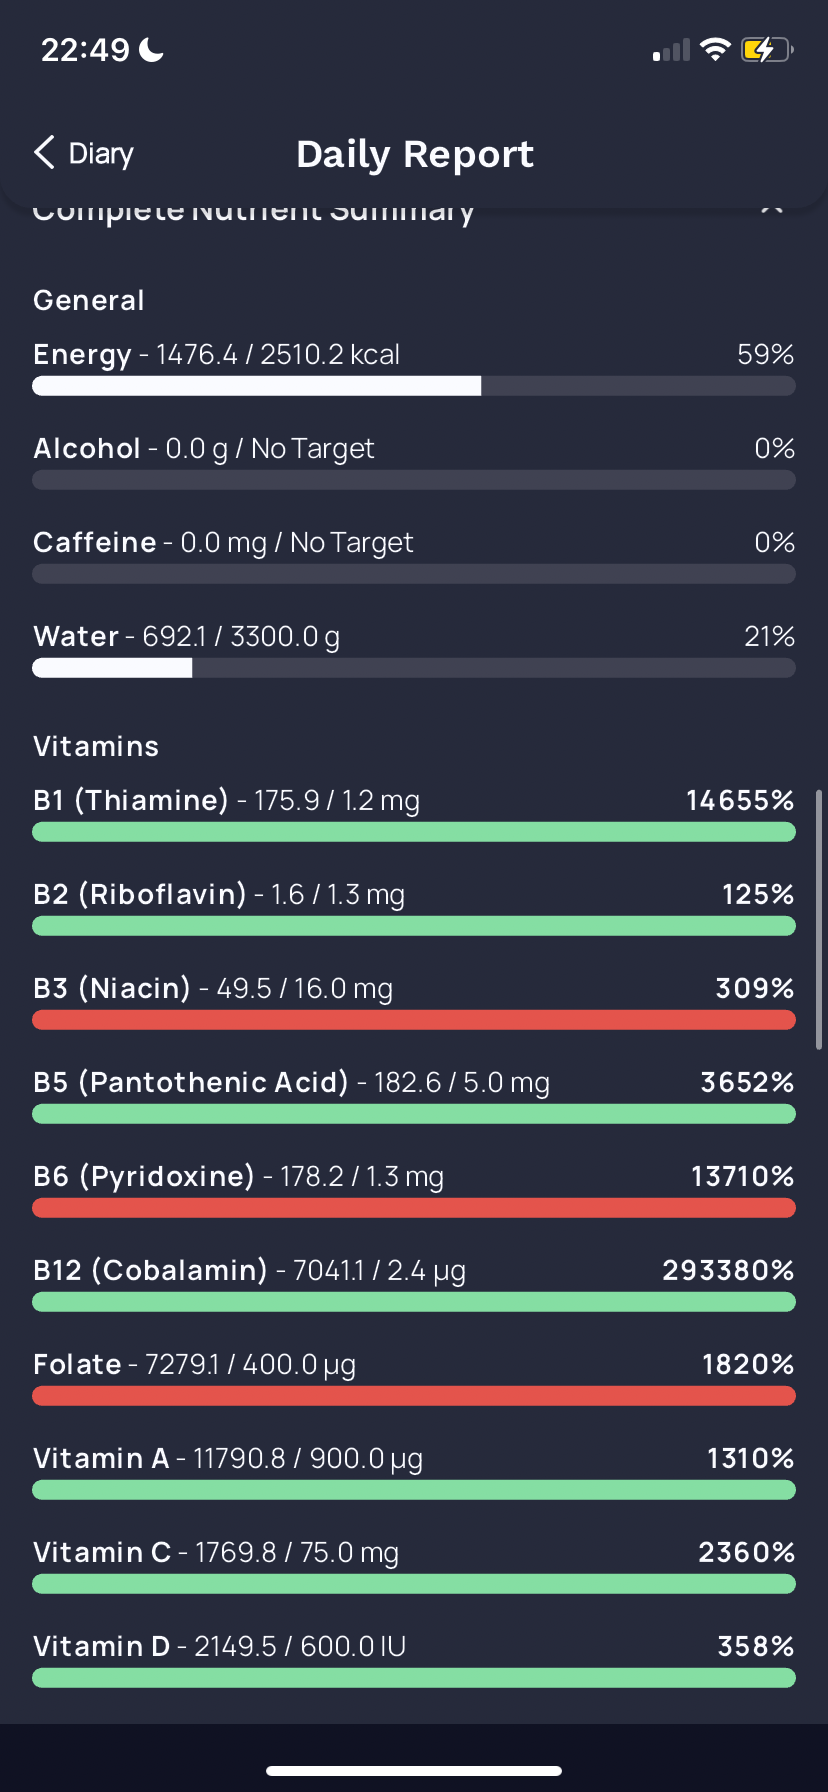Viewport: 828px width, 1792px height.
Task: Tap the Vitamin C percentage 2360%
Action: pos(746,1552)
